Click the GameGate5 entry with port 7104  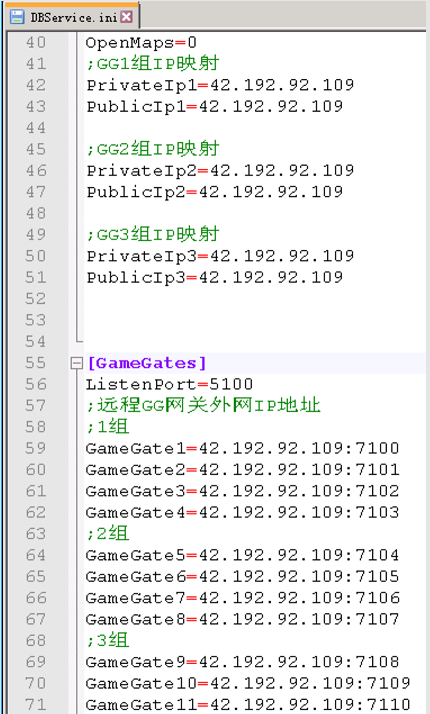(x=242, y=555)
